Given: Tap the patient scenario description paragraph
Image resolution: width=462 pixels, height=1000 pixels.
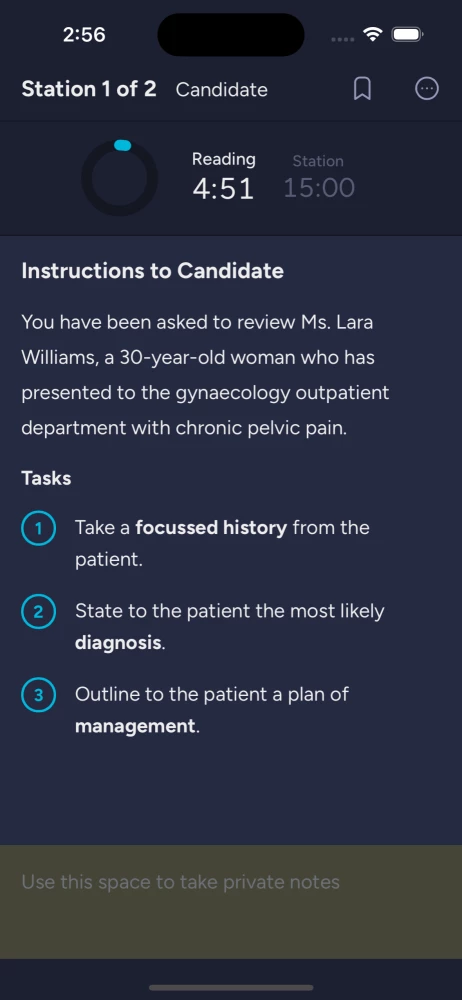Looking at the screenshot, I should click(x=205, y=375).
